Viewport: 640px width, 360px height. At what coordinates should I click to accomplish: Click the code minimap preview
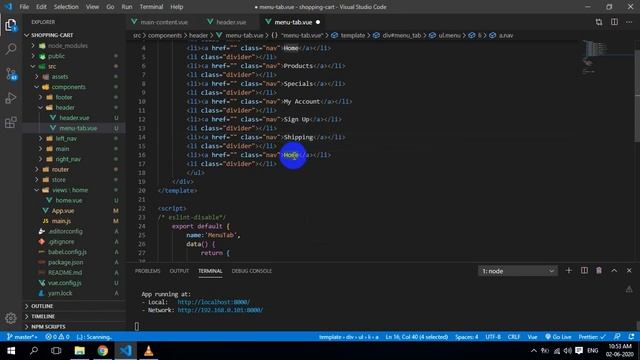coord(595,57)
